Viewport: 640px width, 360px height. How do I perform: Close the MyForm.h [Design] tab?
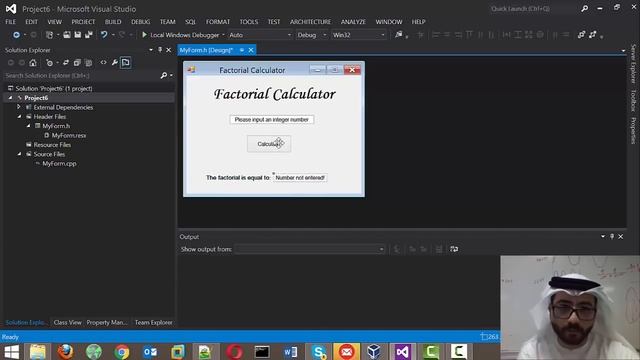point(251,50)
